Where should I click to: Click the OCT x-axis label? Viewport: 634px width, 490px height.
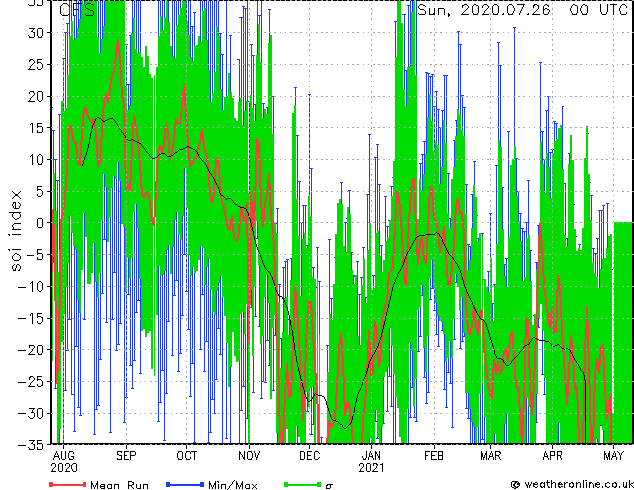point(187,456)
